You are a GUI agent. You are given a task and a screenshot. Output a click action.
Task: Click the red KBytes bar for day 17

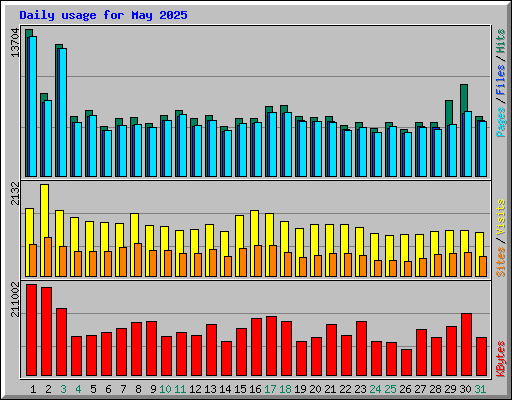[x=271, y=346]
